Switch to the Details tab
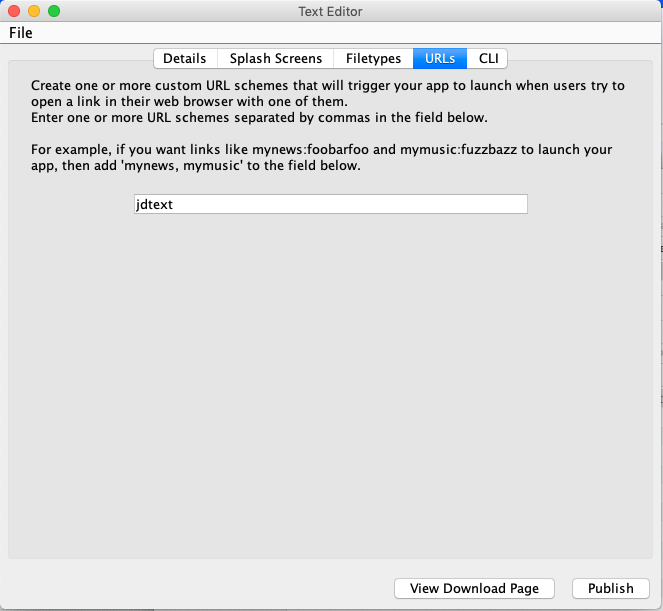This screenshot has height=611, width=663. click(184, 59)
